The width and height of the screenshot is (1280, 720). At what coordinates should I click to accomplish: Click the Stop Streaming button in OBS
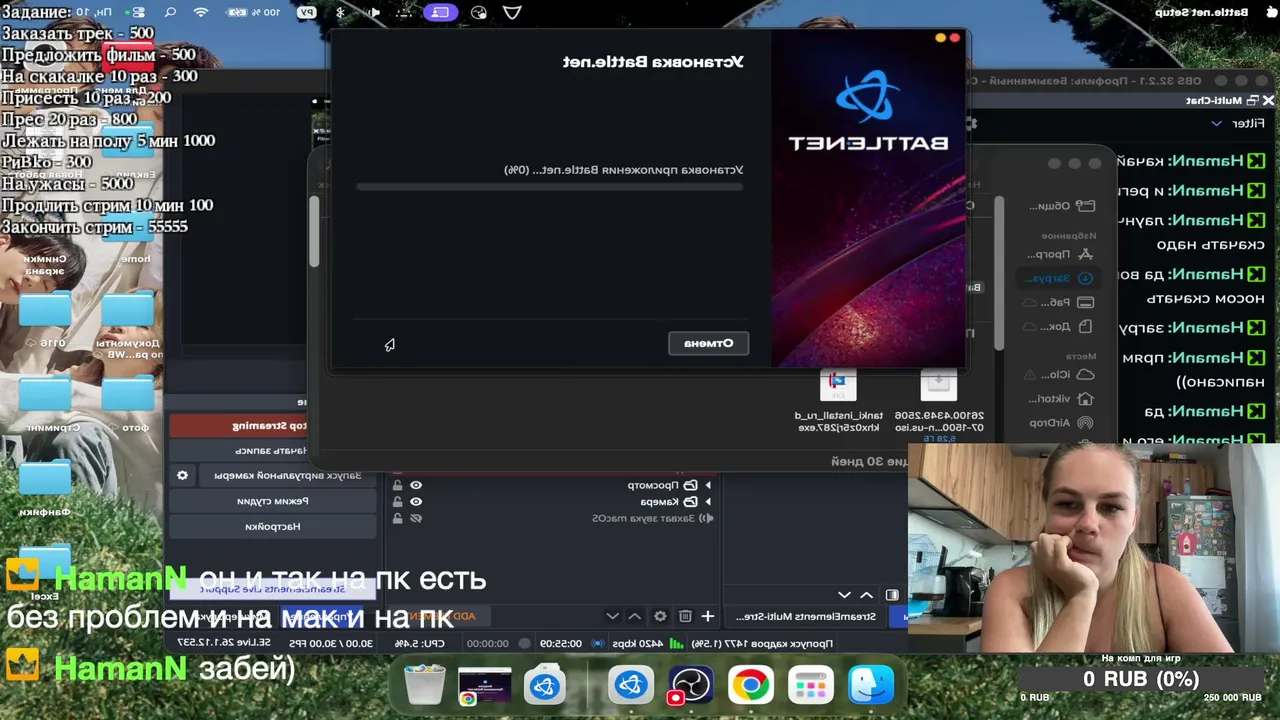(x=239, y=425)
